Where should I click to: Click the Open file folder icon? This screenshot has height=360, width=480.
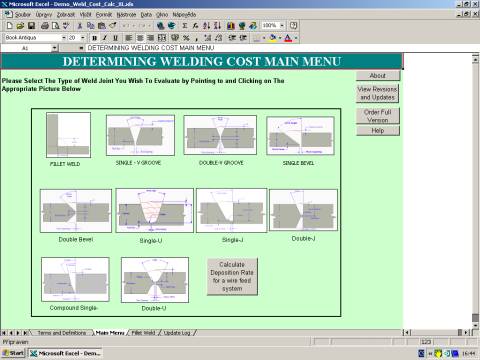click(x=20, y=26)
